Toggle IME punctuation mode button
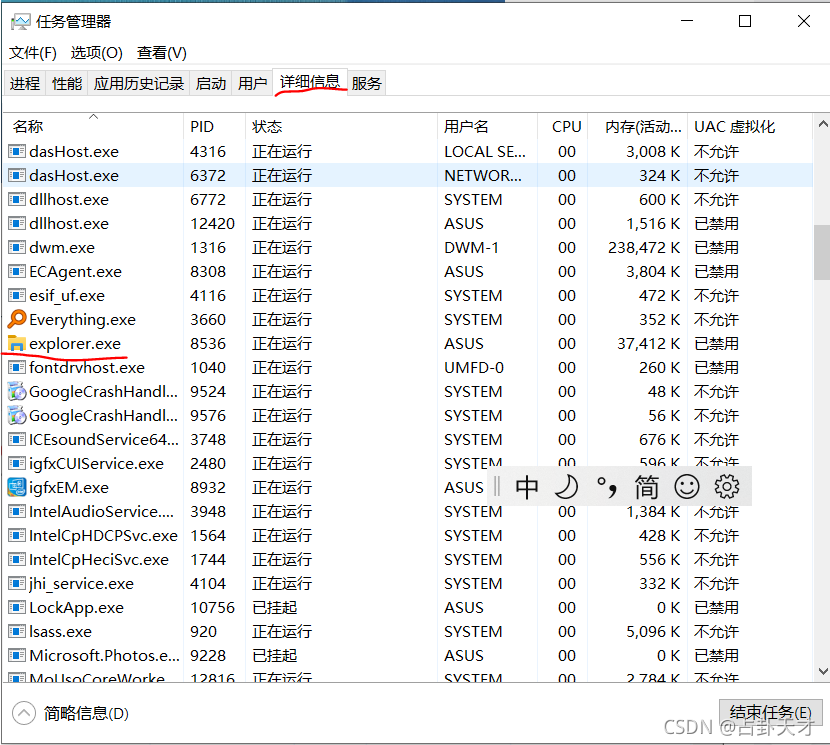 [607, 487]
